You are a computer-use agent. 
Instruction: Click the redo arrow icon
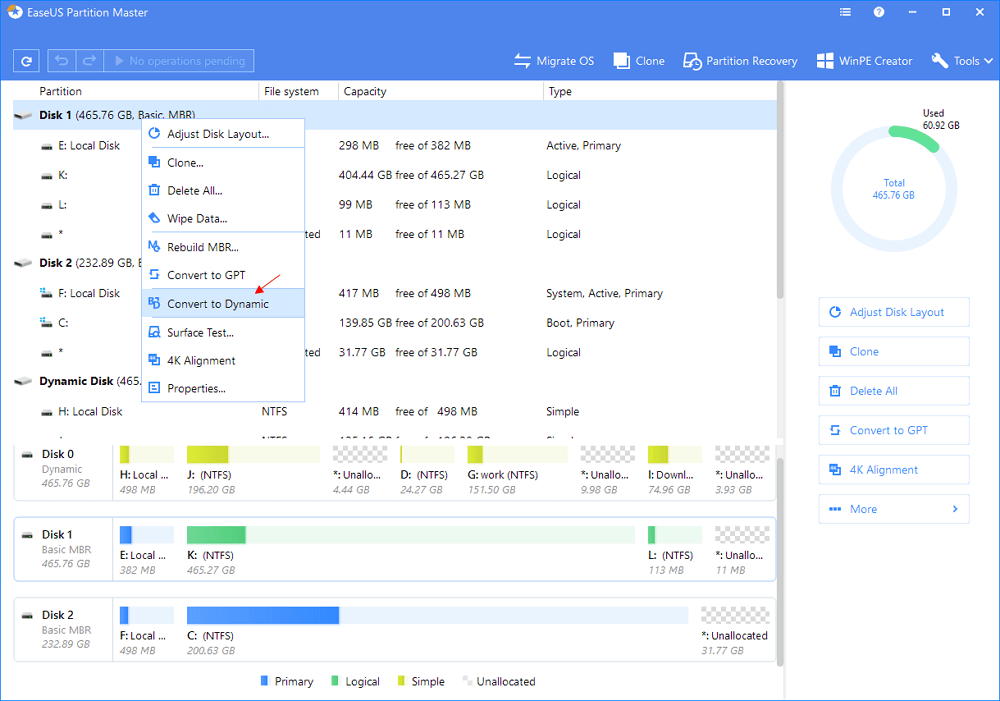pyautogui.click(x=88, y=61)
